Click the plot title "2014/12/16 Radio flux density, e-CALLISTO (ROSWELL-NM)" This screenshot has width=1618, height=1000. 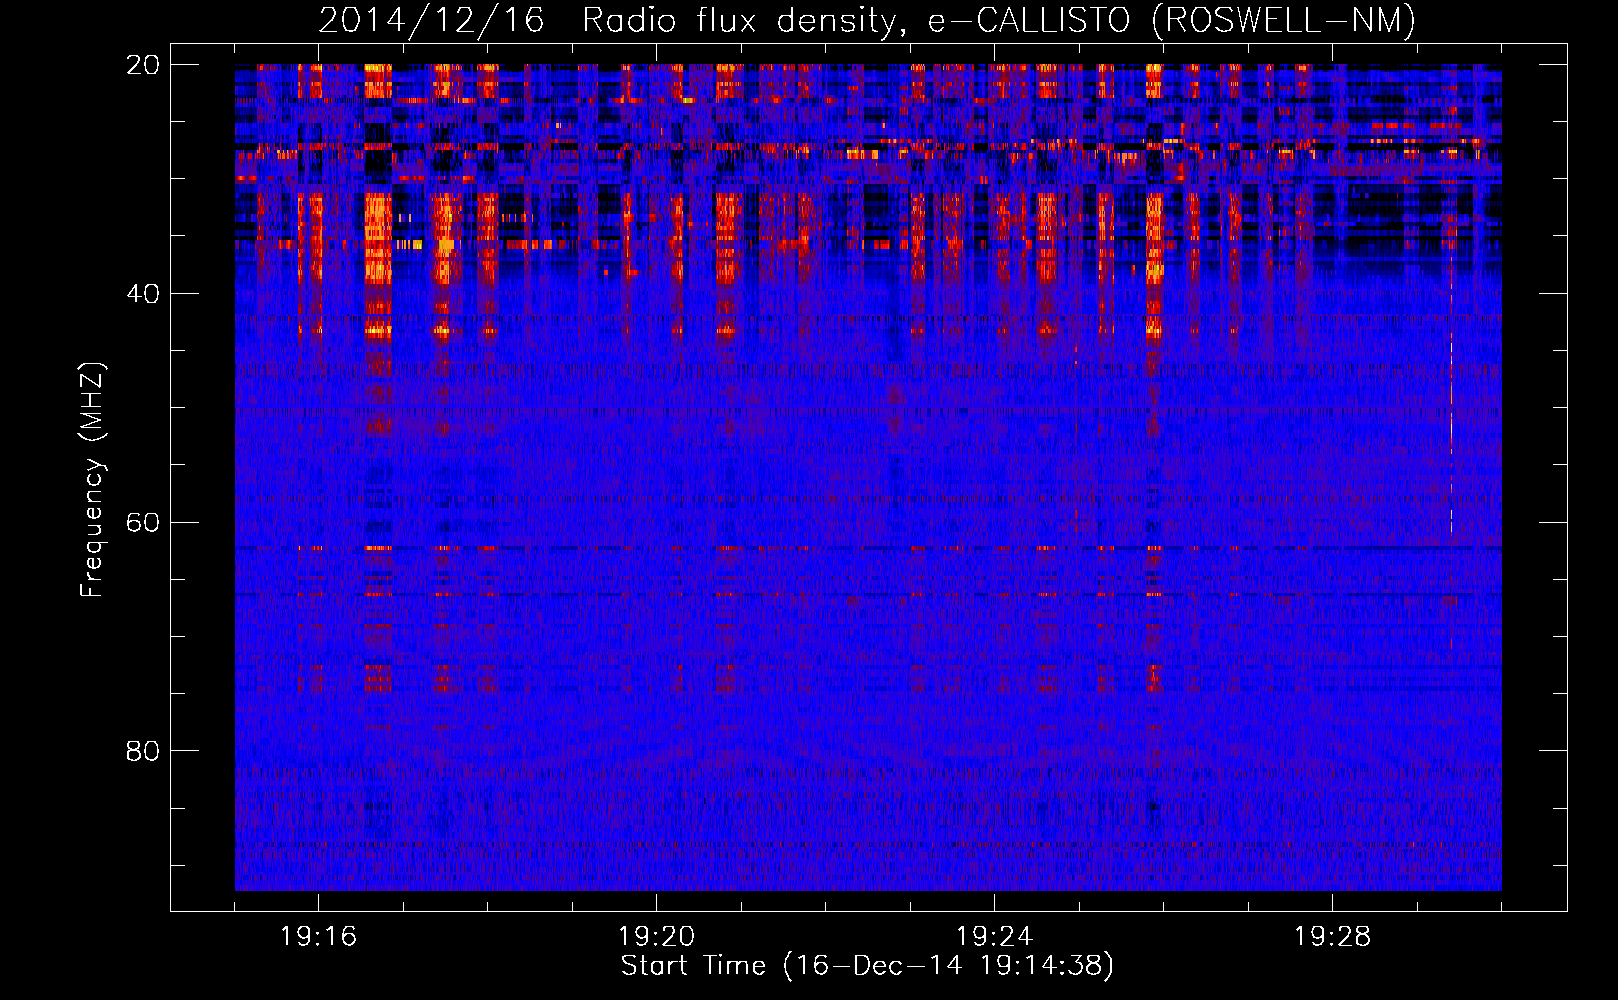click(x=867, y=20)
